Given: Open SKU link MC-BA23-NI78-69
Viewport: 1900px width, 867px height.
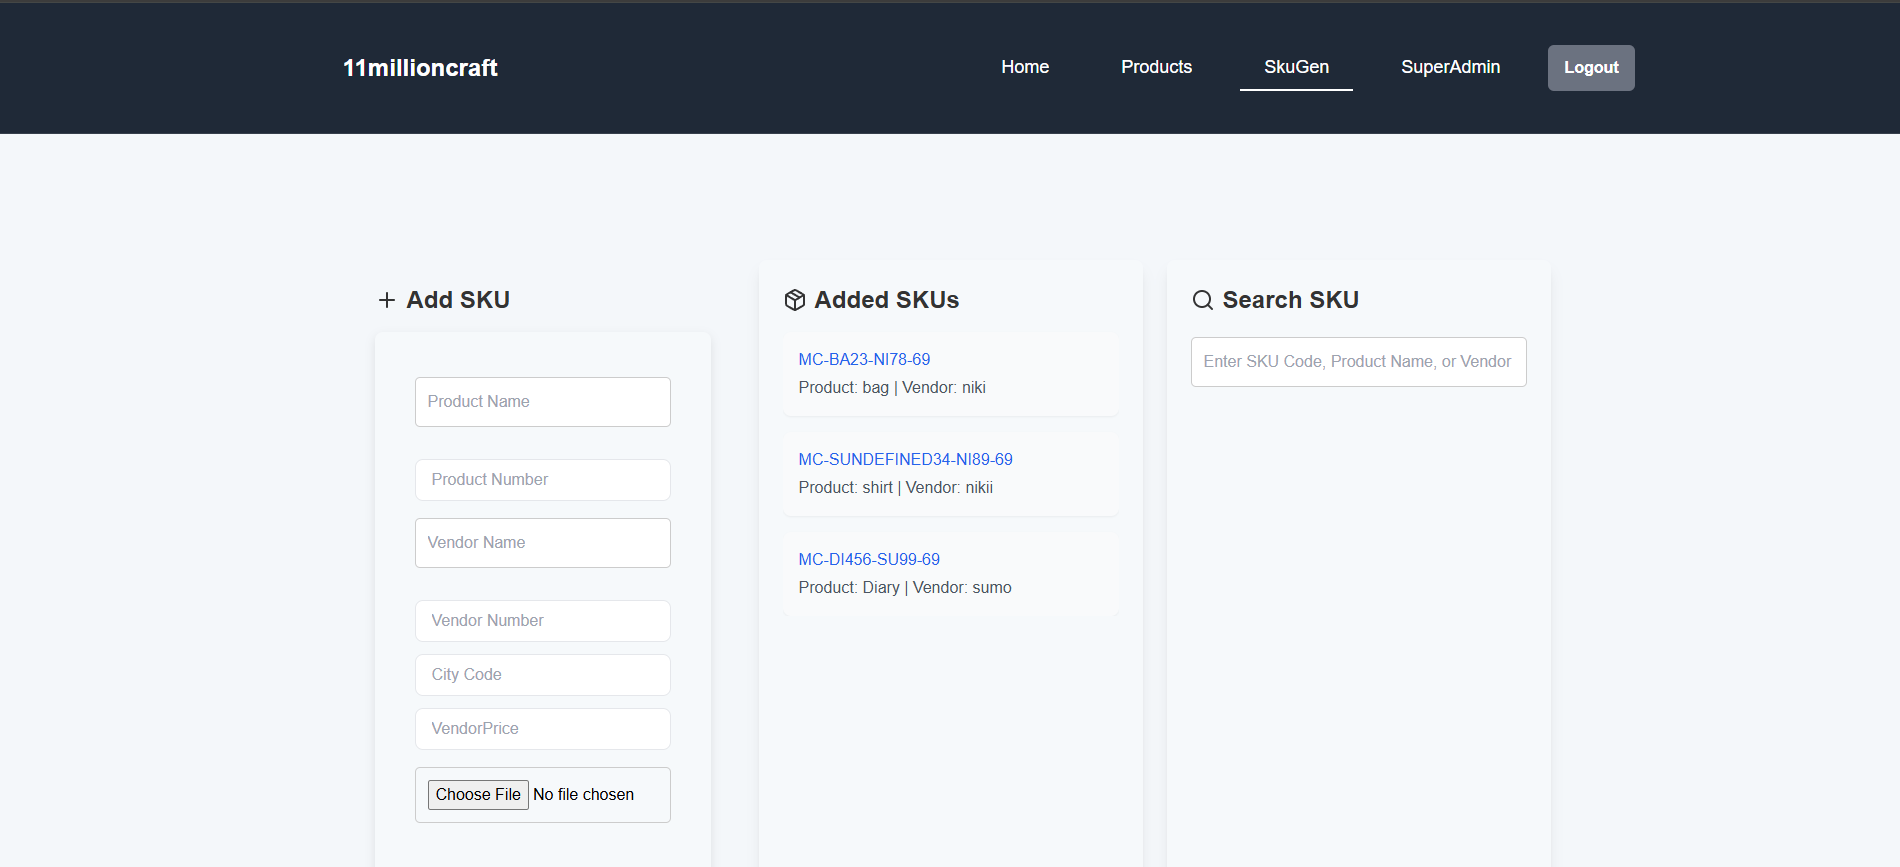Looking at the screenshot, I should point(864,360).
